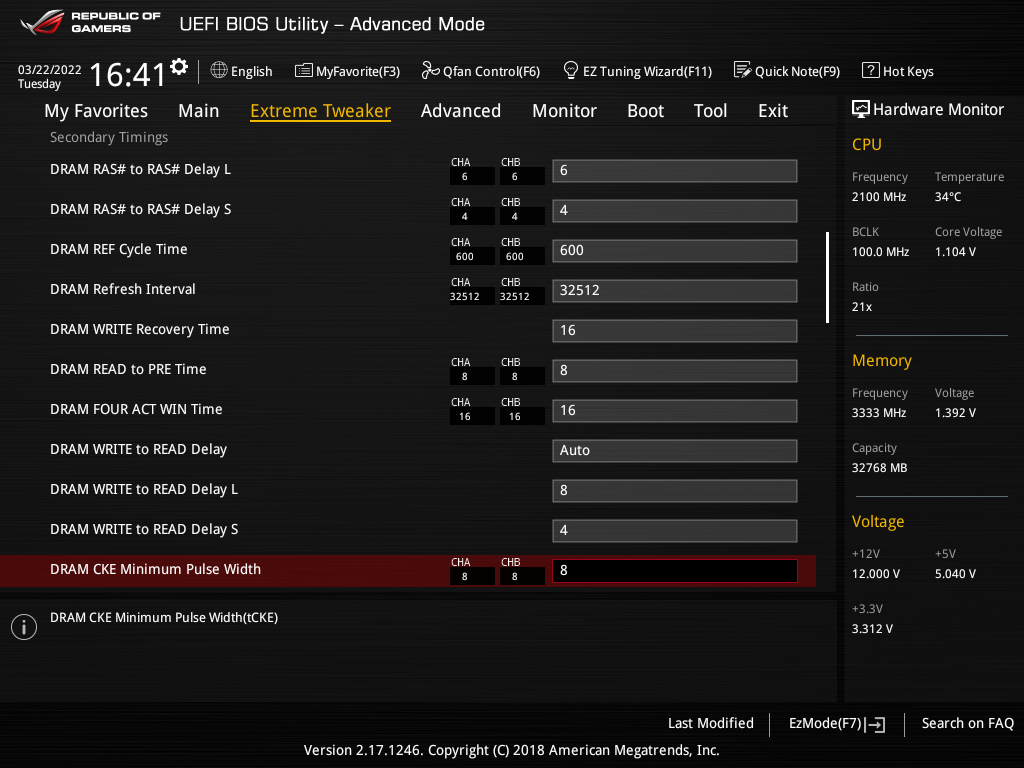Open the Monitor tab

564,111
